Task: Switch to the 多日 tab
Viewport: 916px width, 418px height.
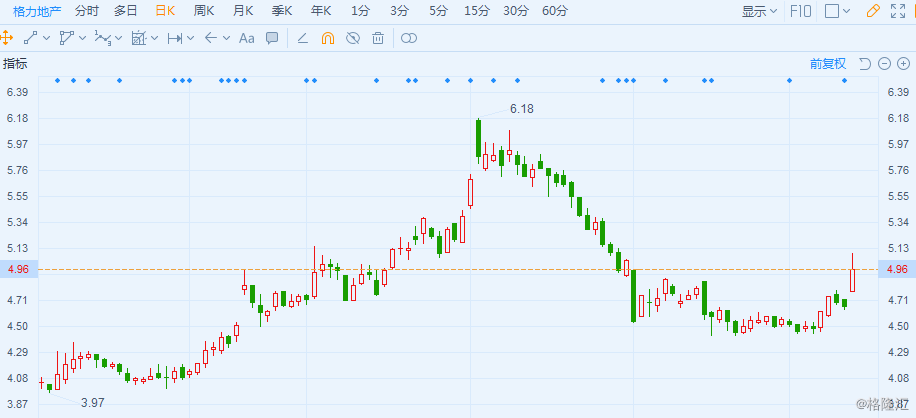Action: point(126,11)
